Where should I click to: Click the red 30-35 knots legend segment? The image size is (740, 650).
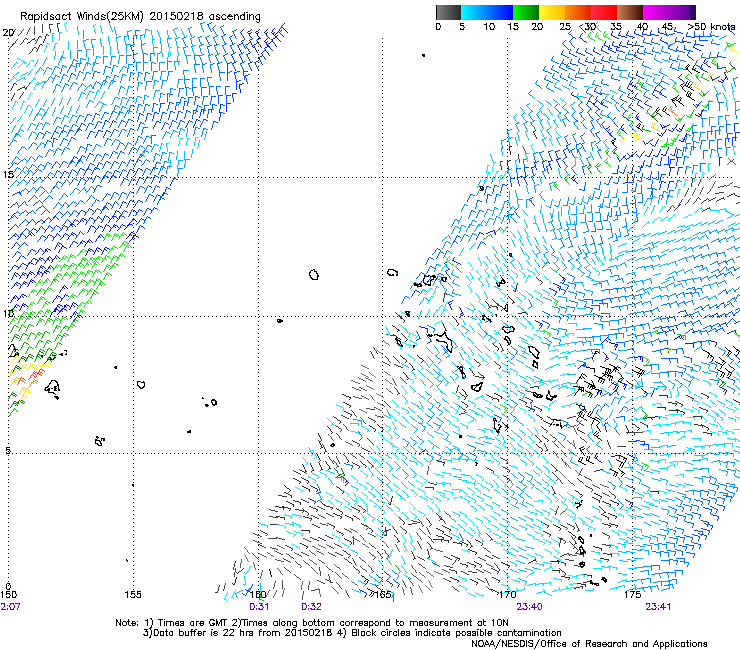coord(604,12)
